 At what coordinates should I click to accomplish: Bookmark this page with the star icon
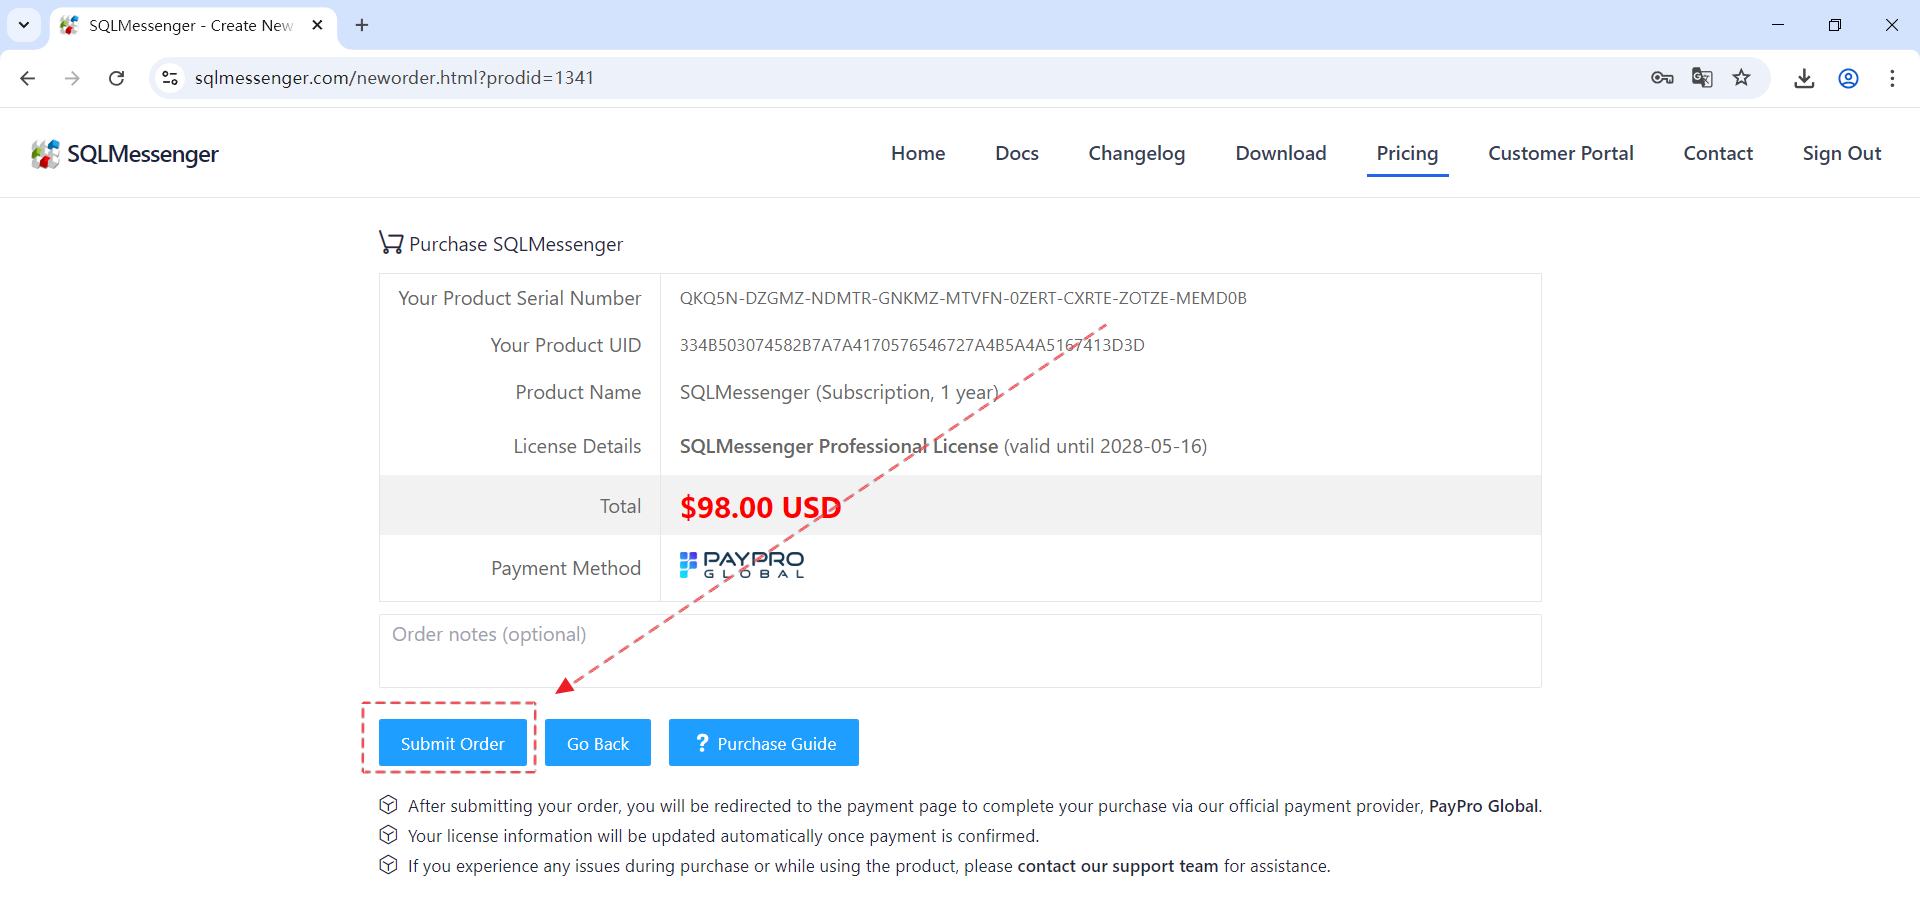(1742, 78)
